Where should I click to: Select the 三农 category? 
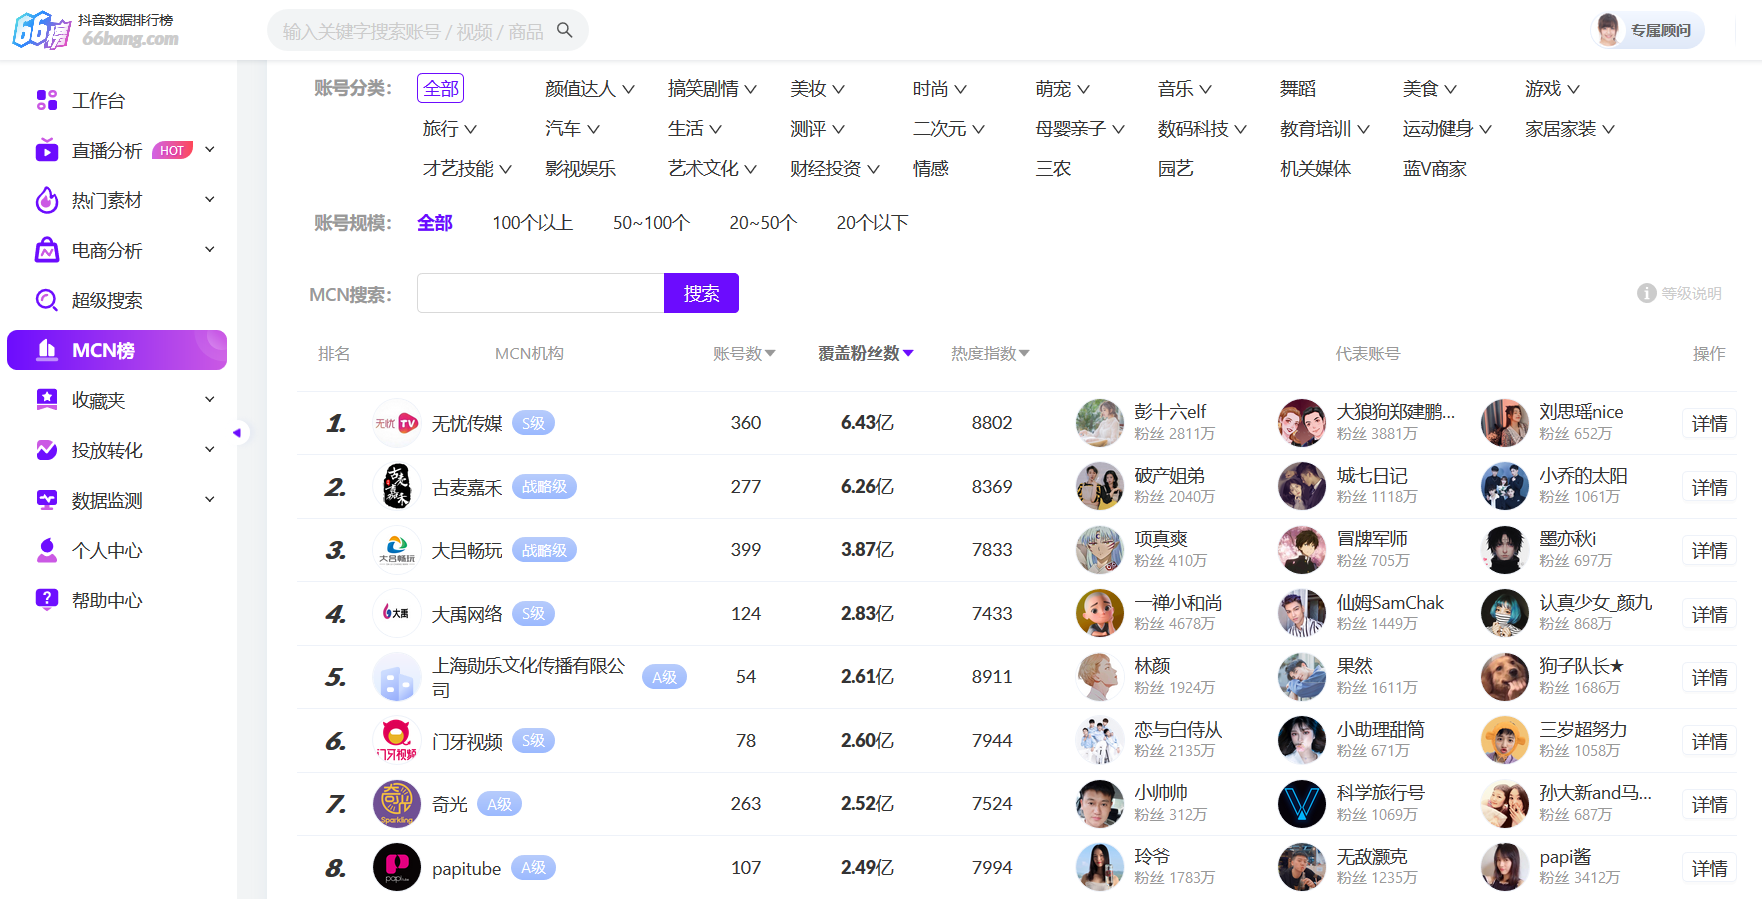click(1054, 169)
